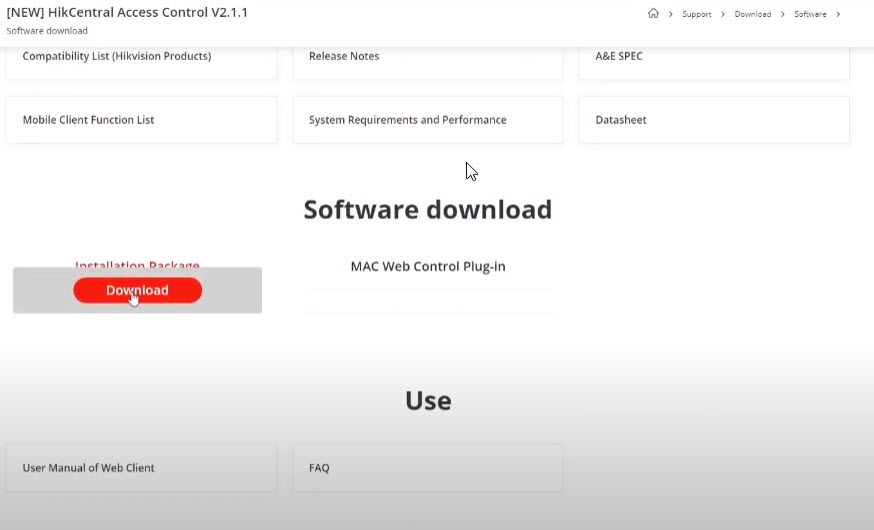The width and height of the screenshot is (874, 530).
Task: Select the MAC Web Control Plug-in option
Action: click(428, 266)
